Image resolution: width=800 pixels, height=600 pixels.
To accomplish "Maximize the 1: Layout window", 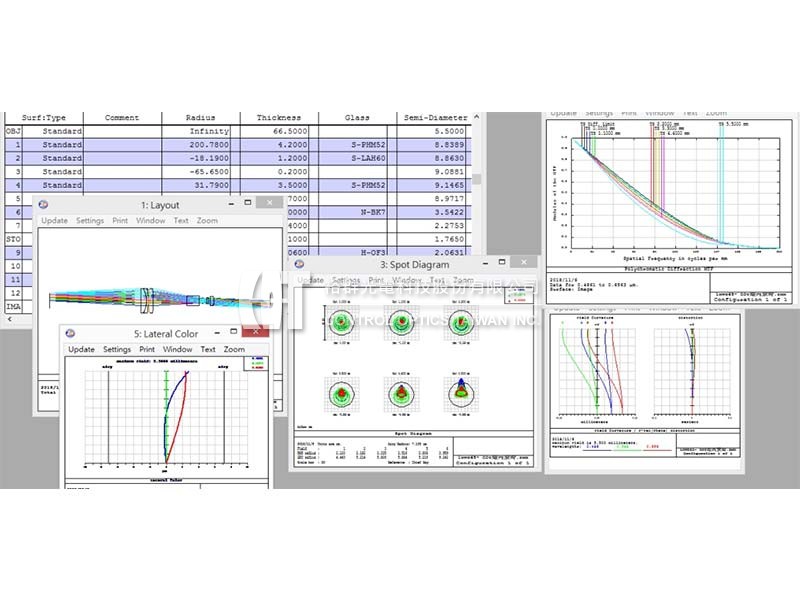I will 248,203.
